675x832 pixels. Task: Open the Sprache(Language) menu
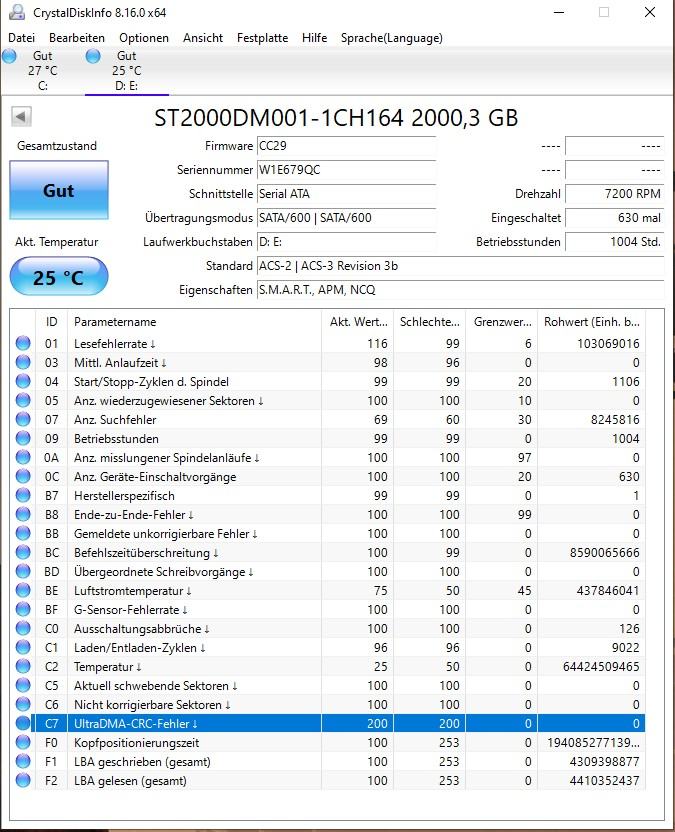[392, 38]
